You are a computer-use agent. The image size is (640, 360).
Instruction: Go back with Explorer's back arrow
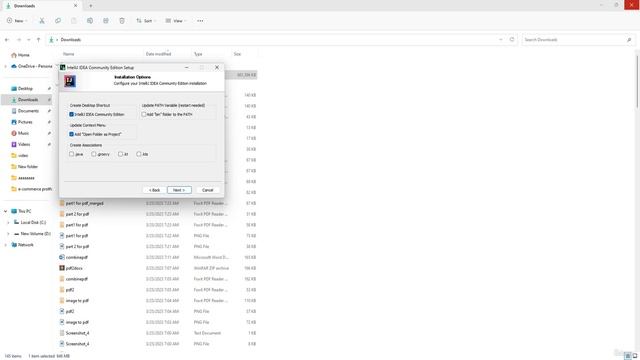(7, 40)
